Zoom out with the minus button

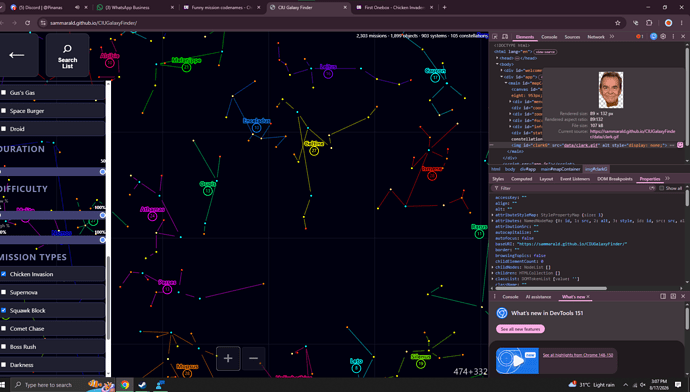click(x=253, y=358)
